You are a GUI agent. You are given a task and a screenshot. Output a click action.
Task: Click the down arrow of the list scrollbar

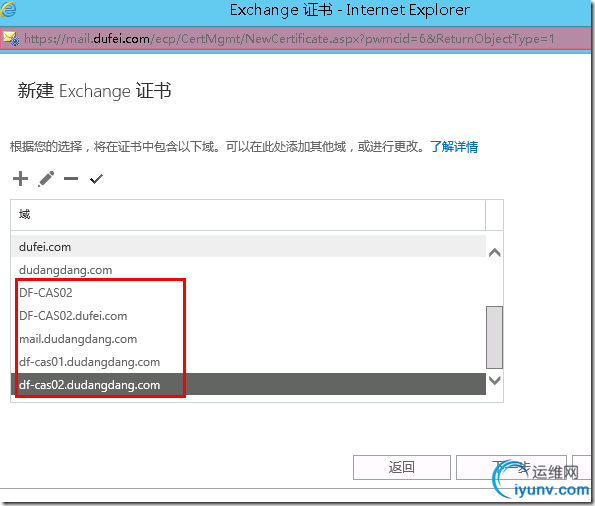coord(494,380)
